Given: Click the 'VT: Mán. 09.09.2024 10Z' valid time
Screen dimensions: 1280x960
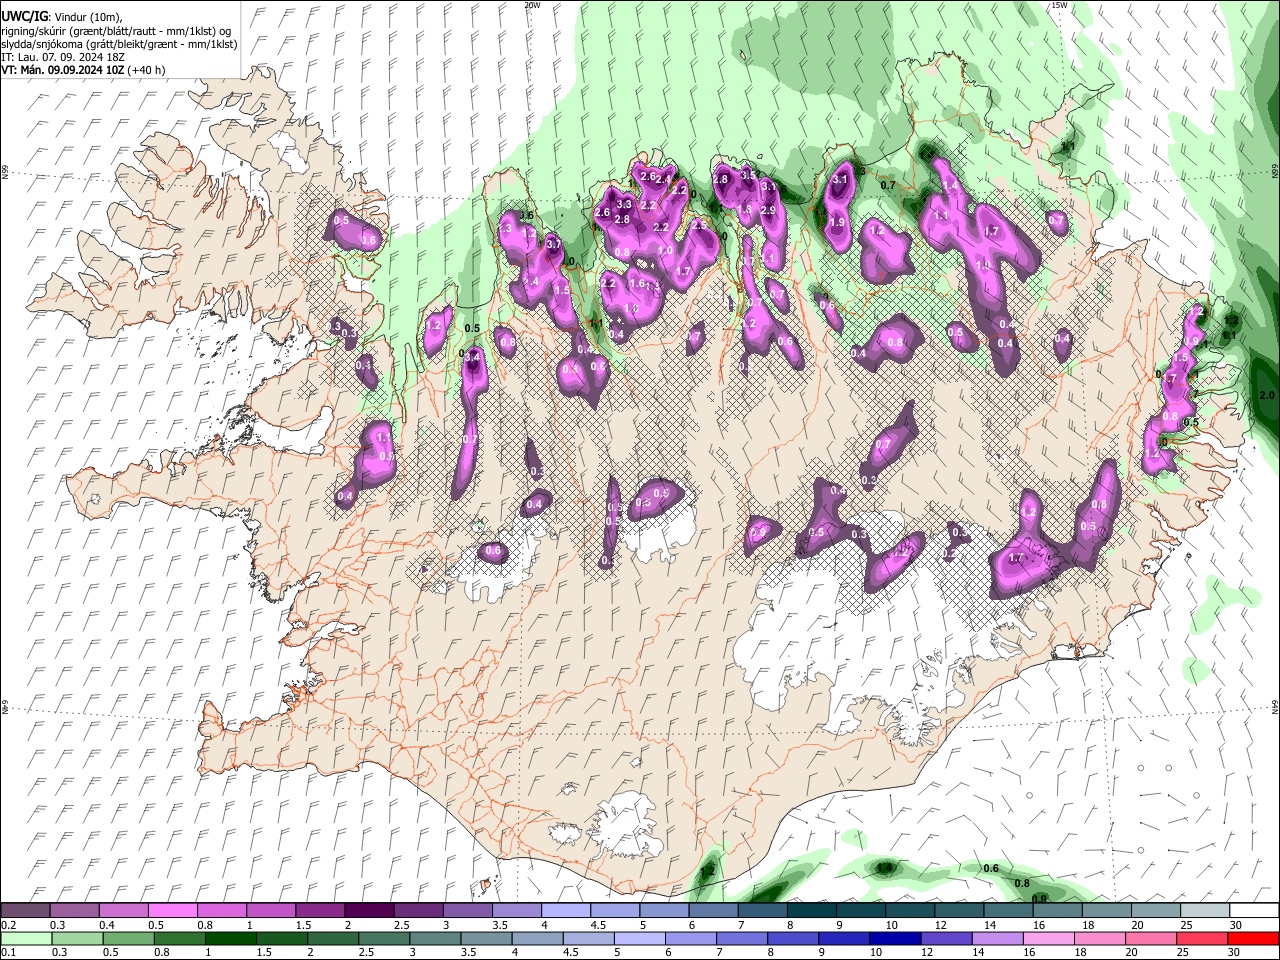Looking at the screenshot, I should (x=64, y=70).
